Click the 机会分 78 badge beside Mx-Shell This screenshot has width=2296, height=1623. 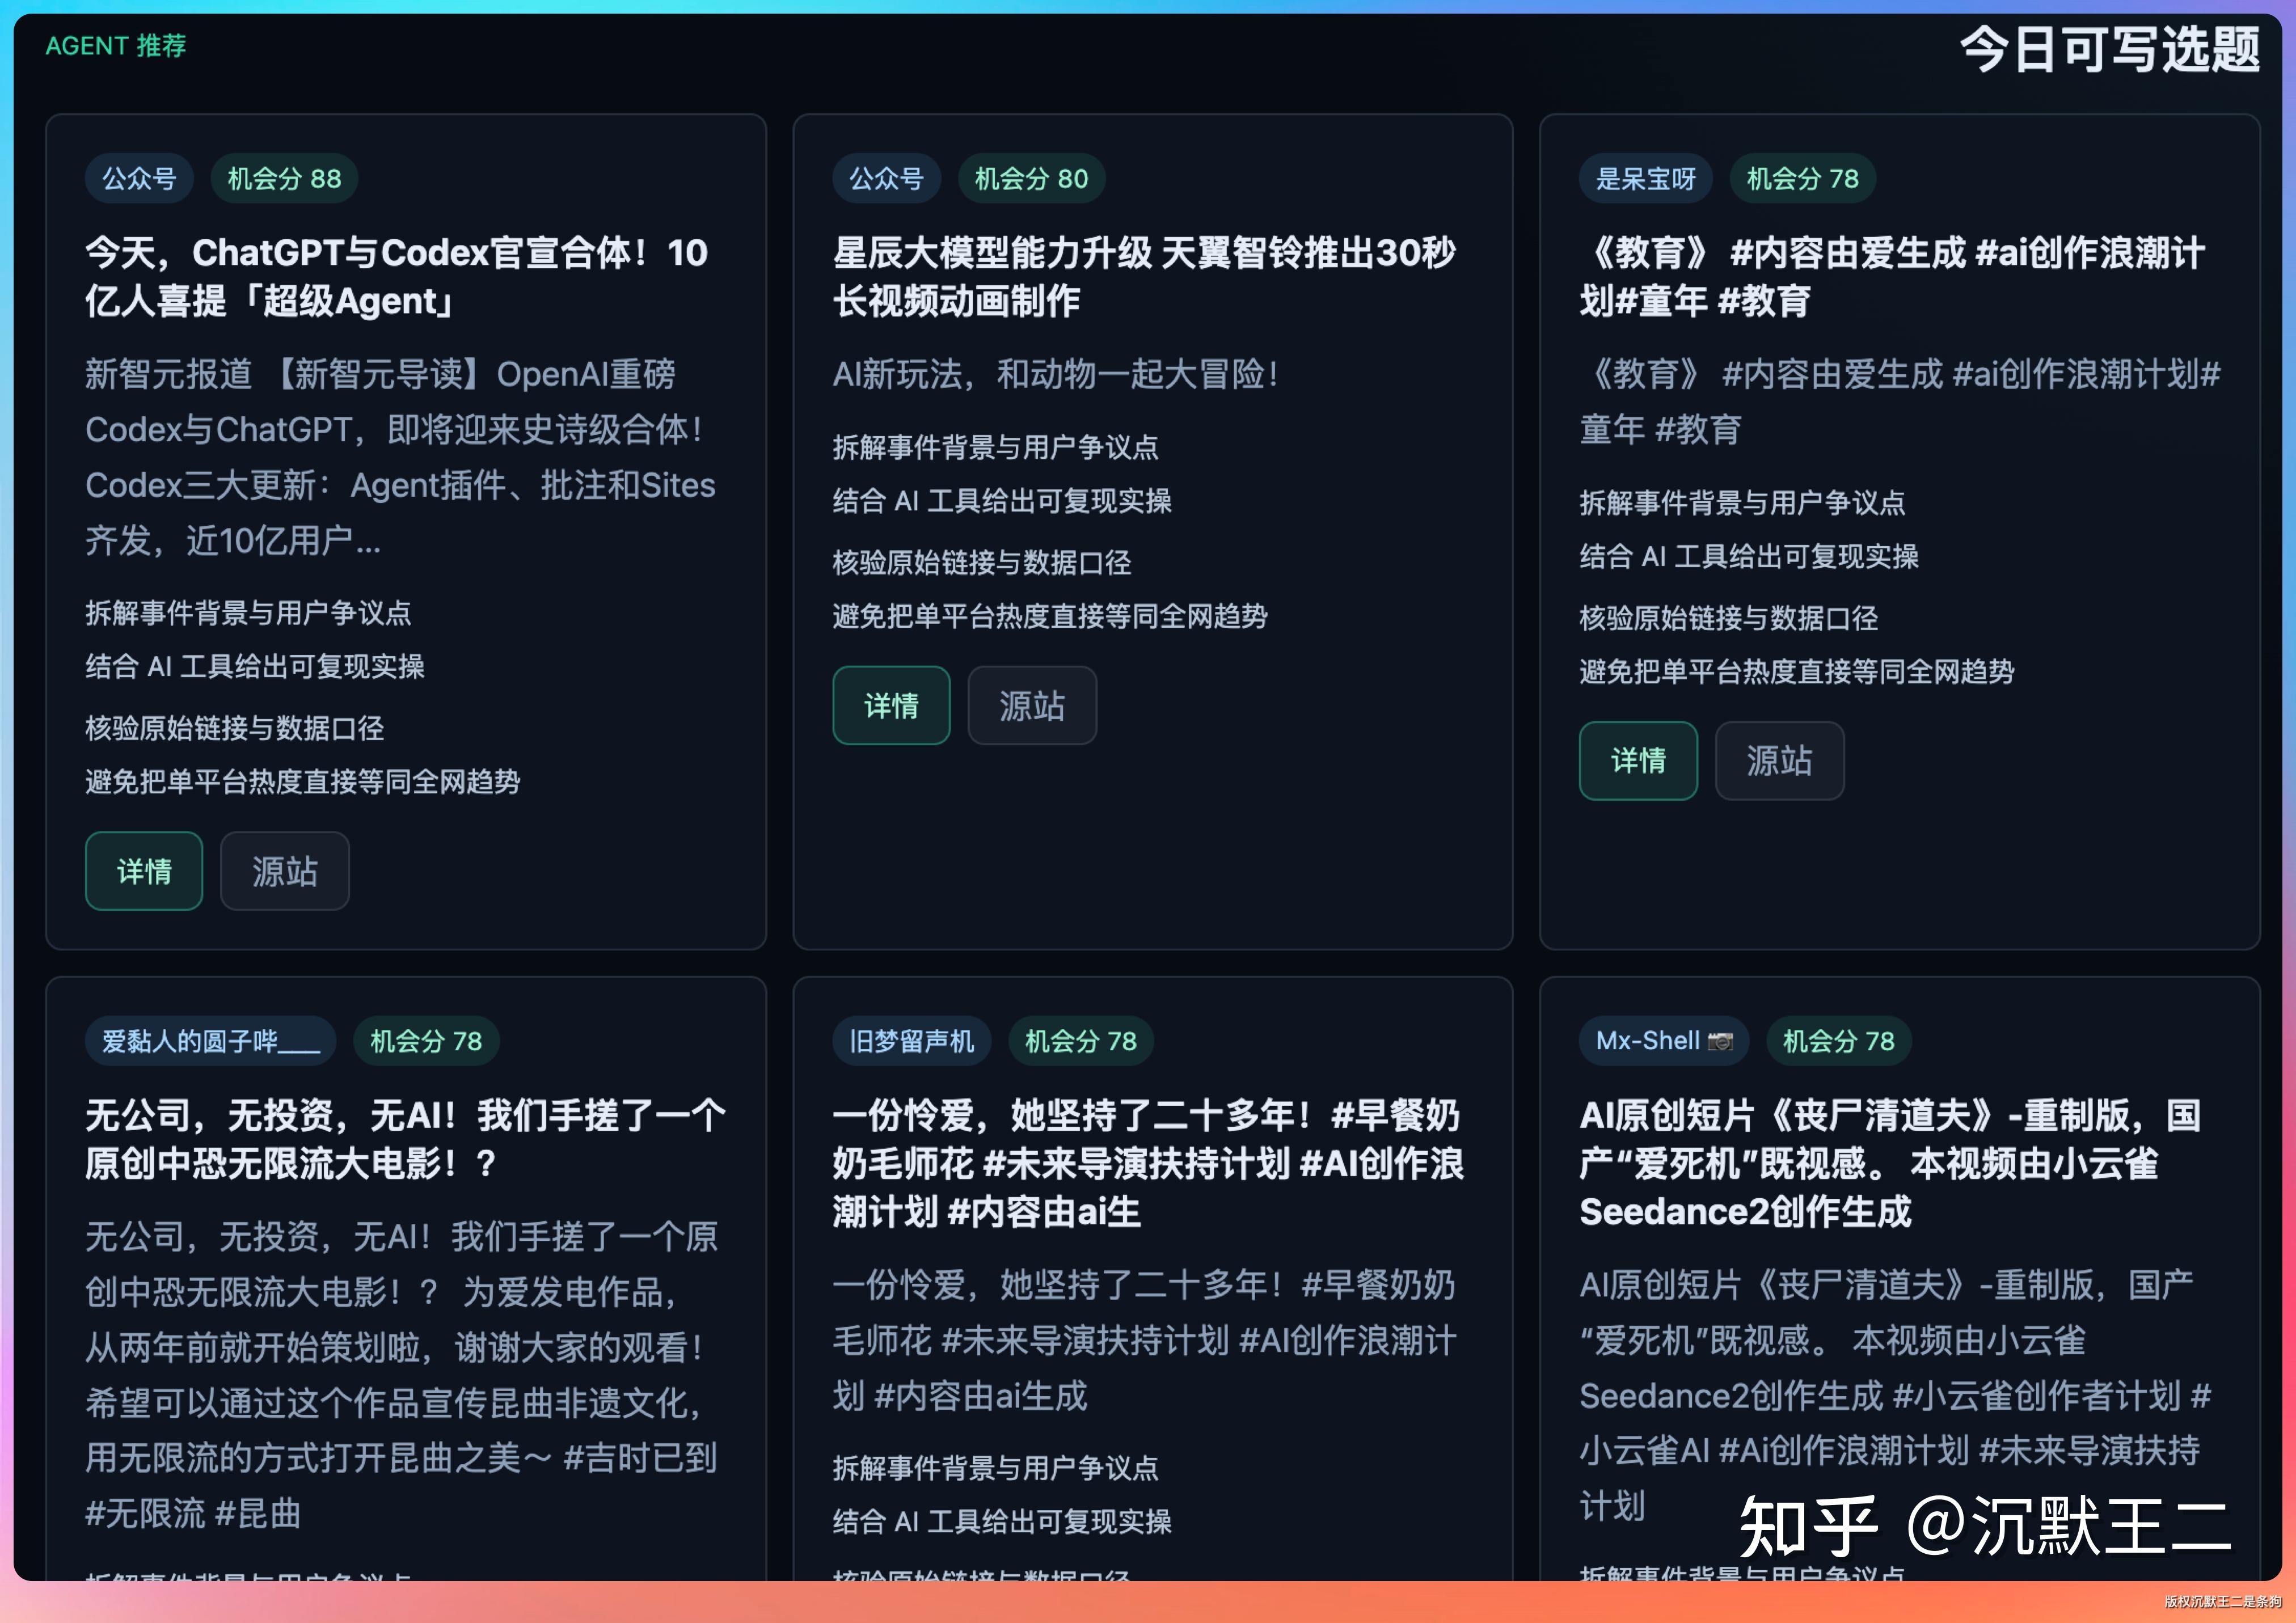[1838, 1041]
